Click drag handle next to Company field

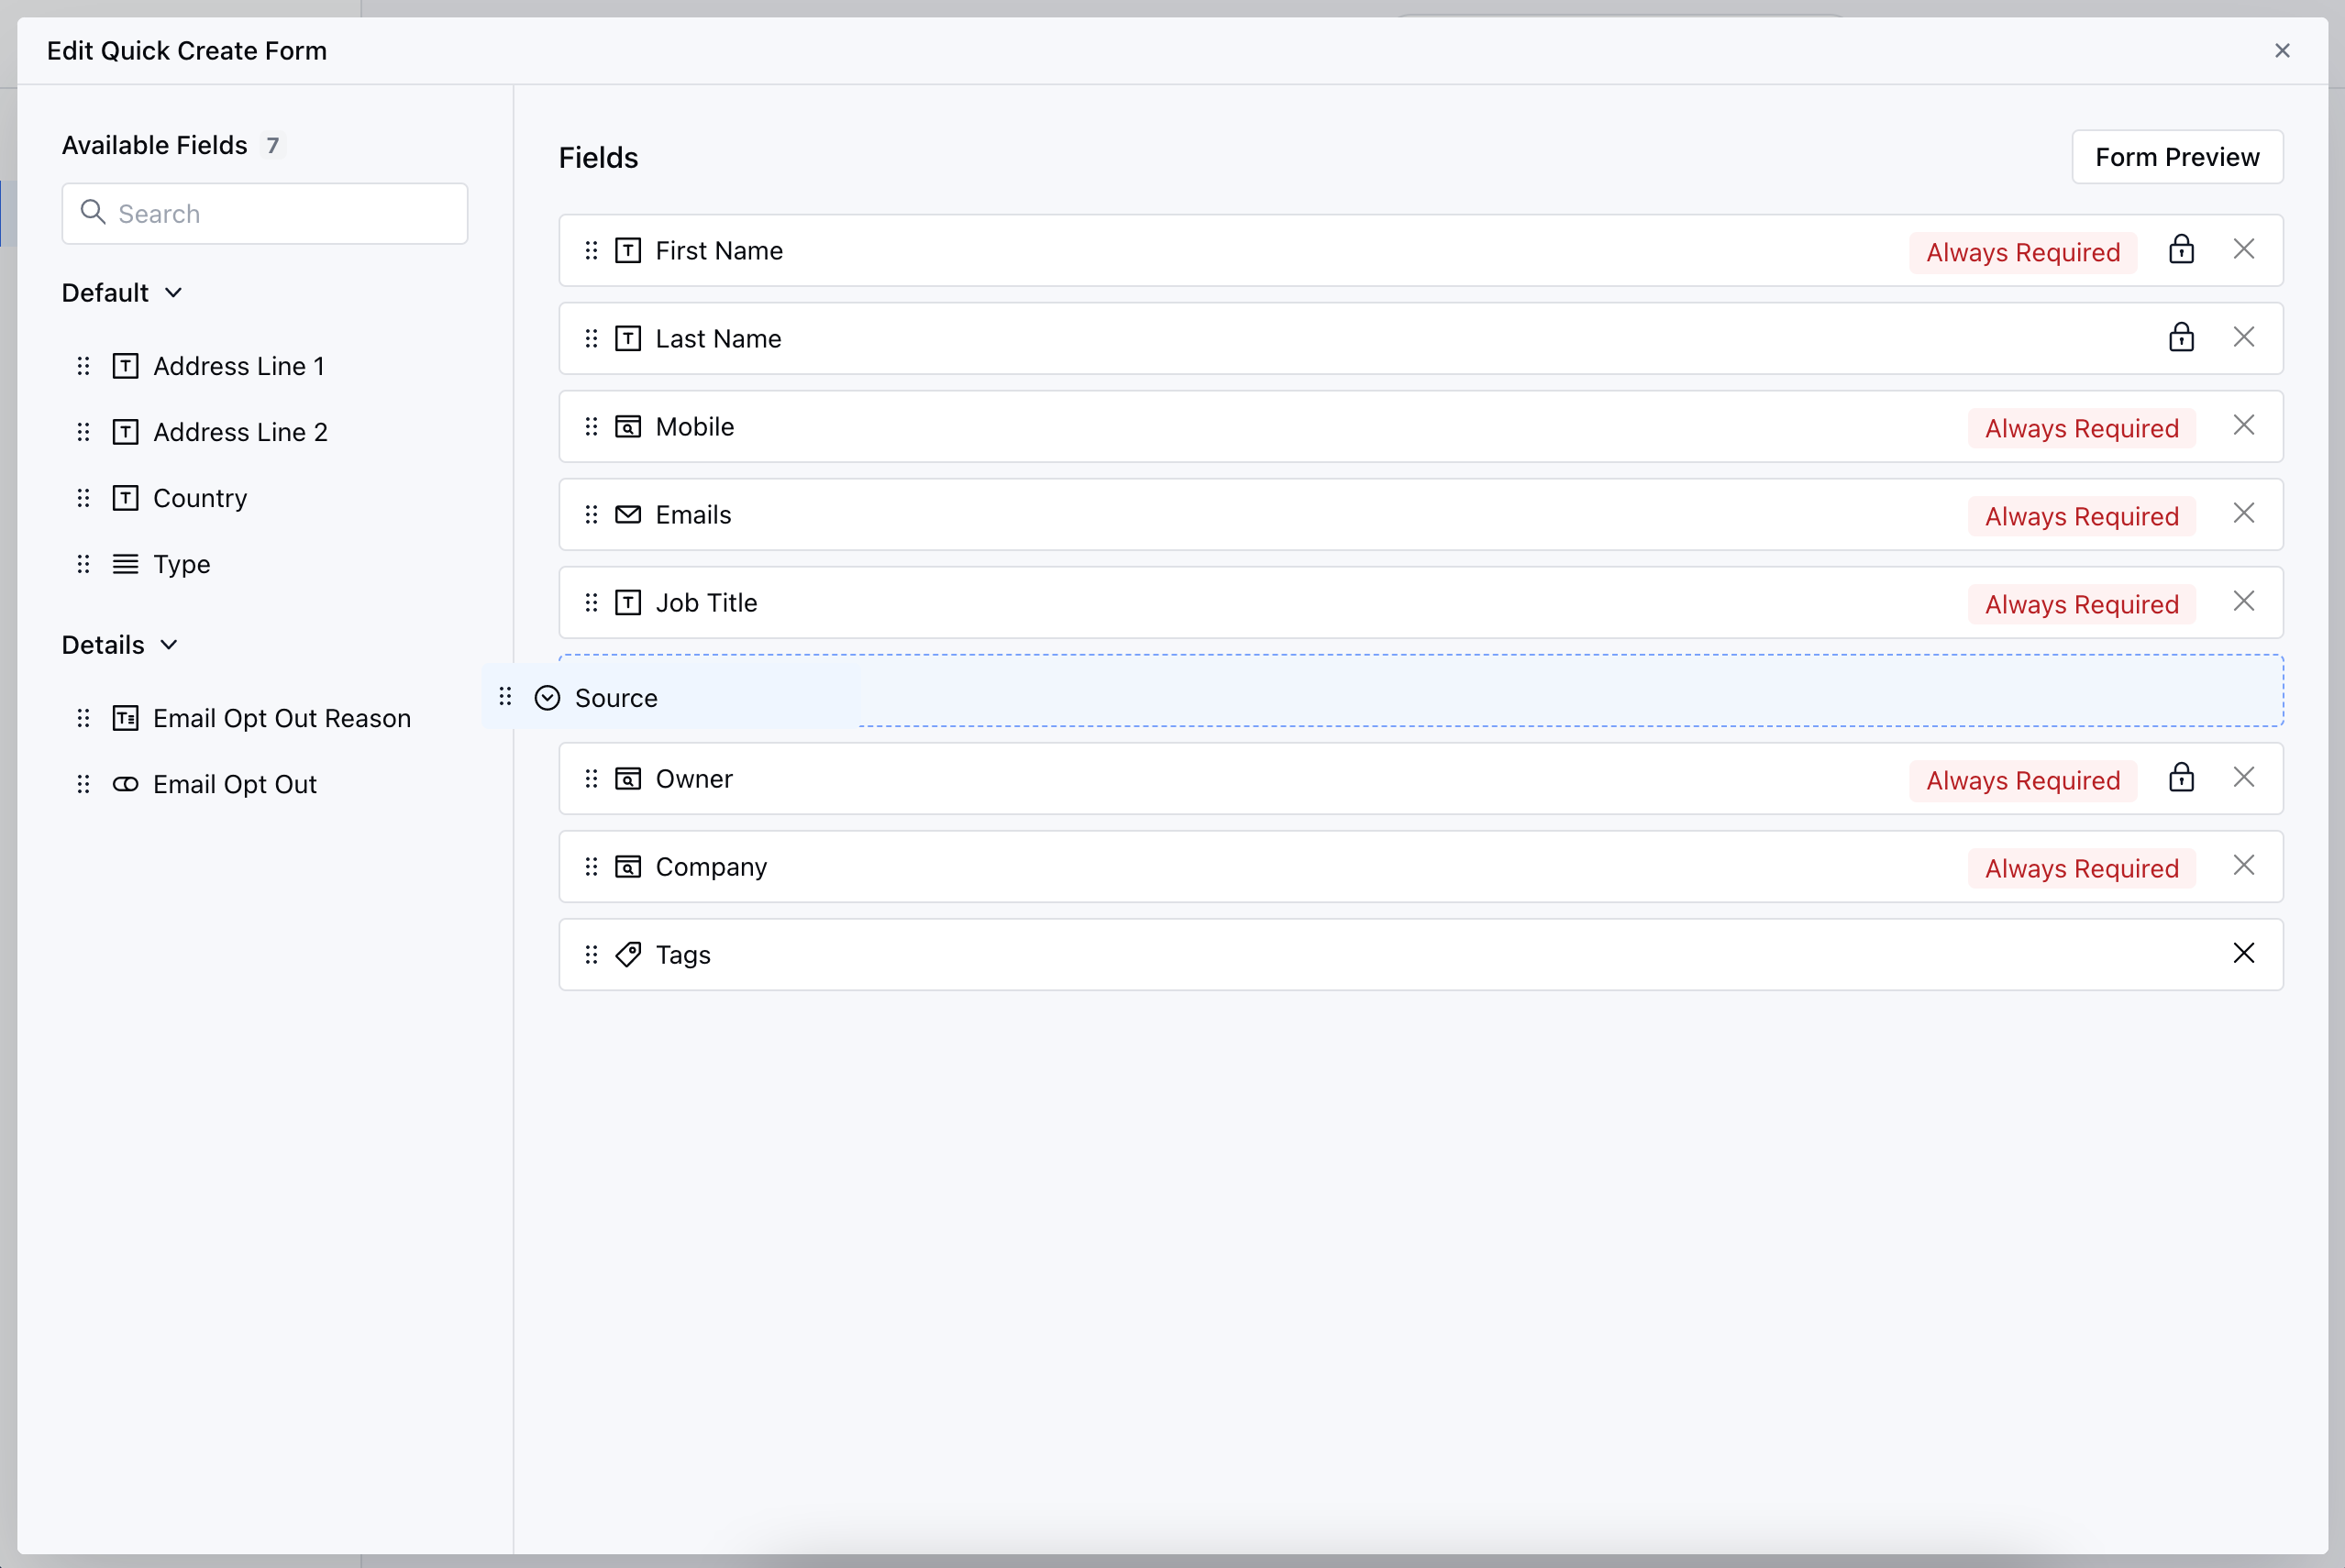591,867
